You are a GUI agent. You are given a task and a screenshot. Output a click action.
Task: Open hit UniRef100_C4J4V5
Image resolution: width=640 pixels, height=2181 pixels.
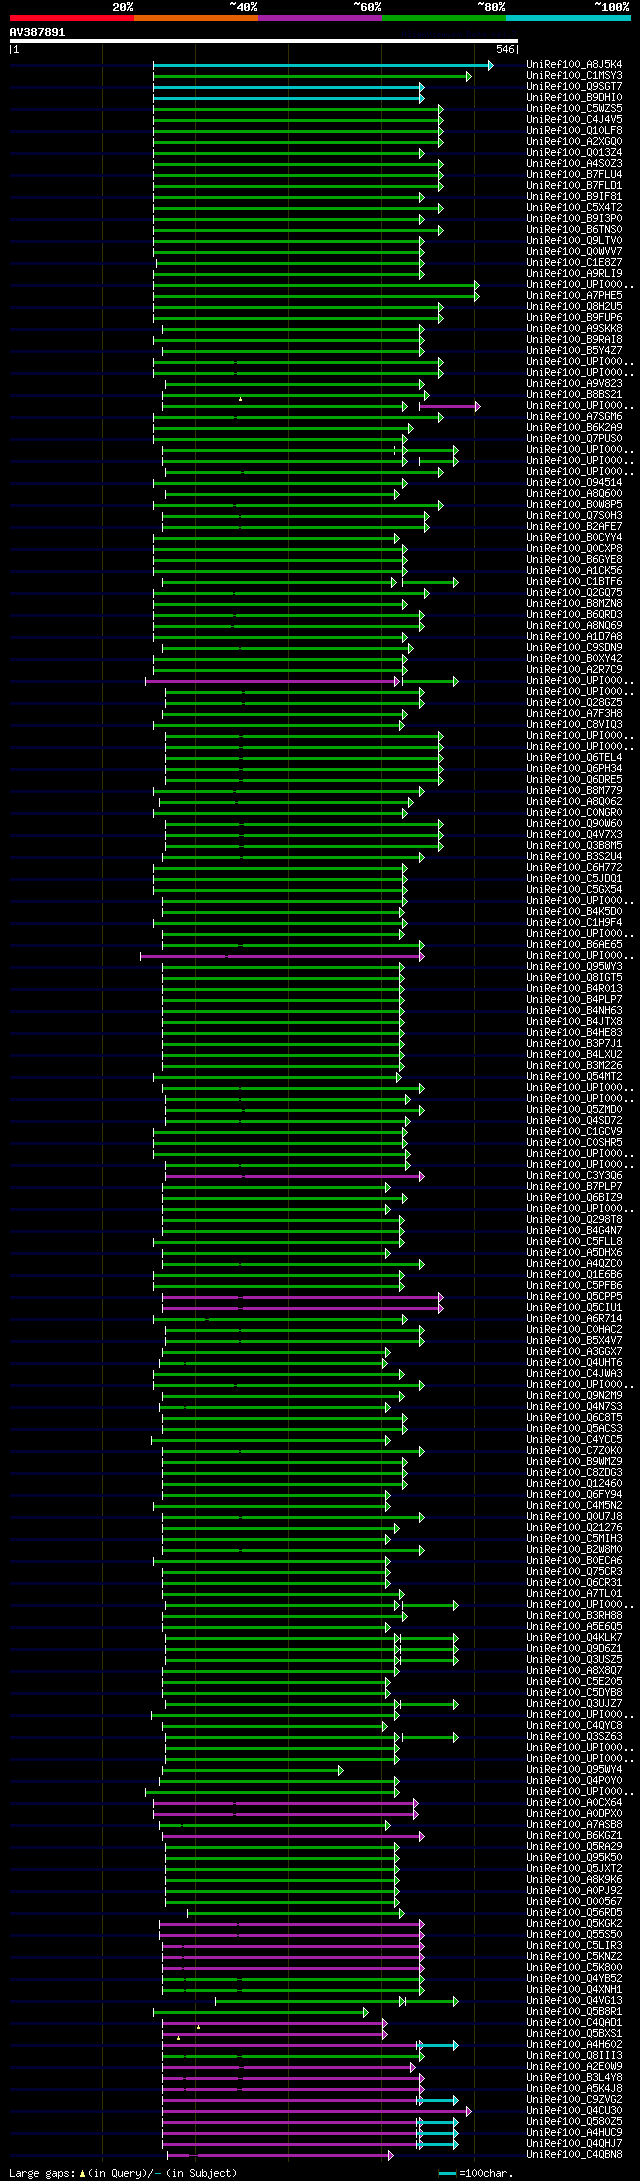pos(574,120)
